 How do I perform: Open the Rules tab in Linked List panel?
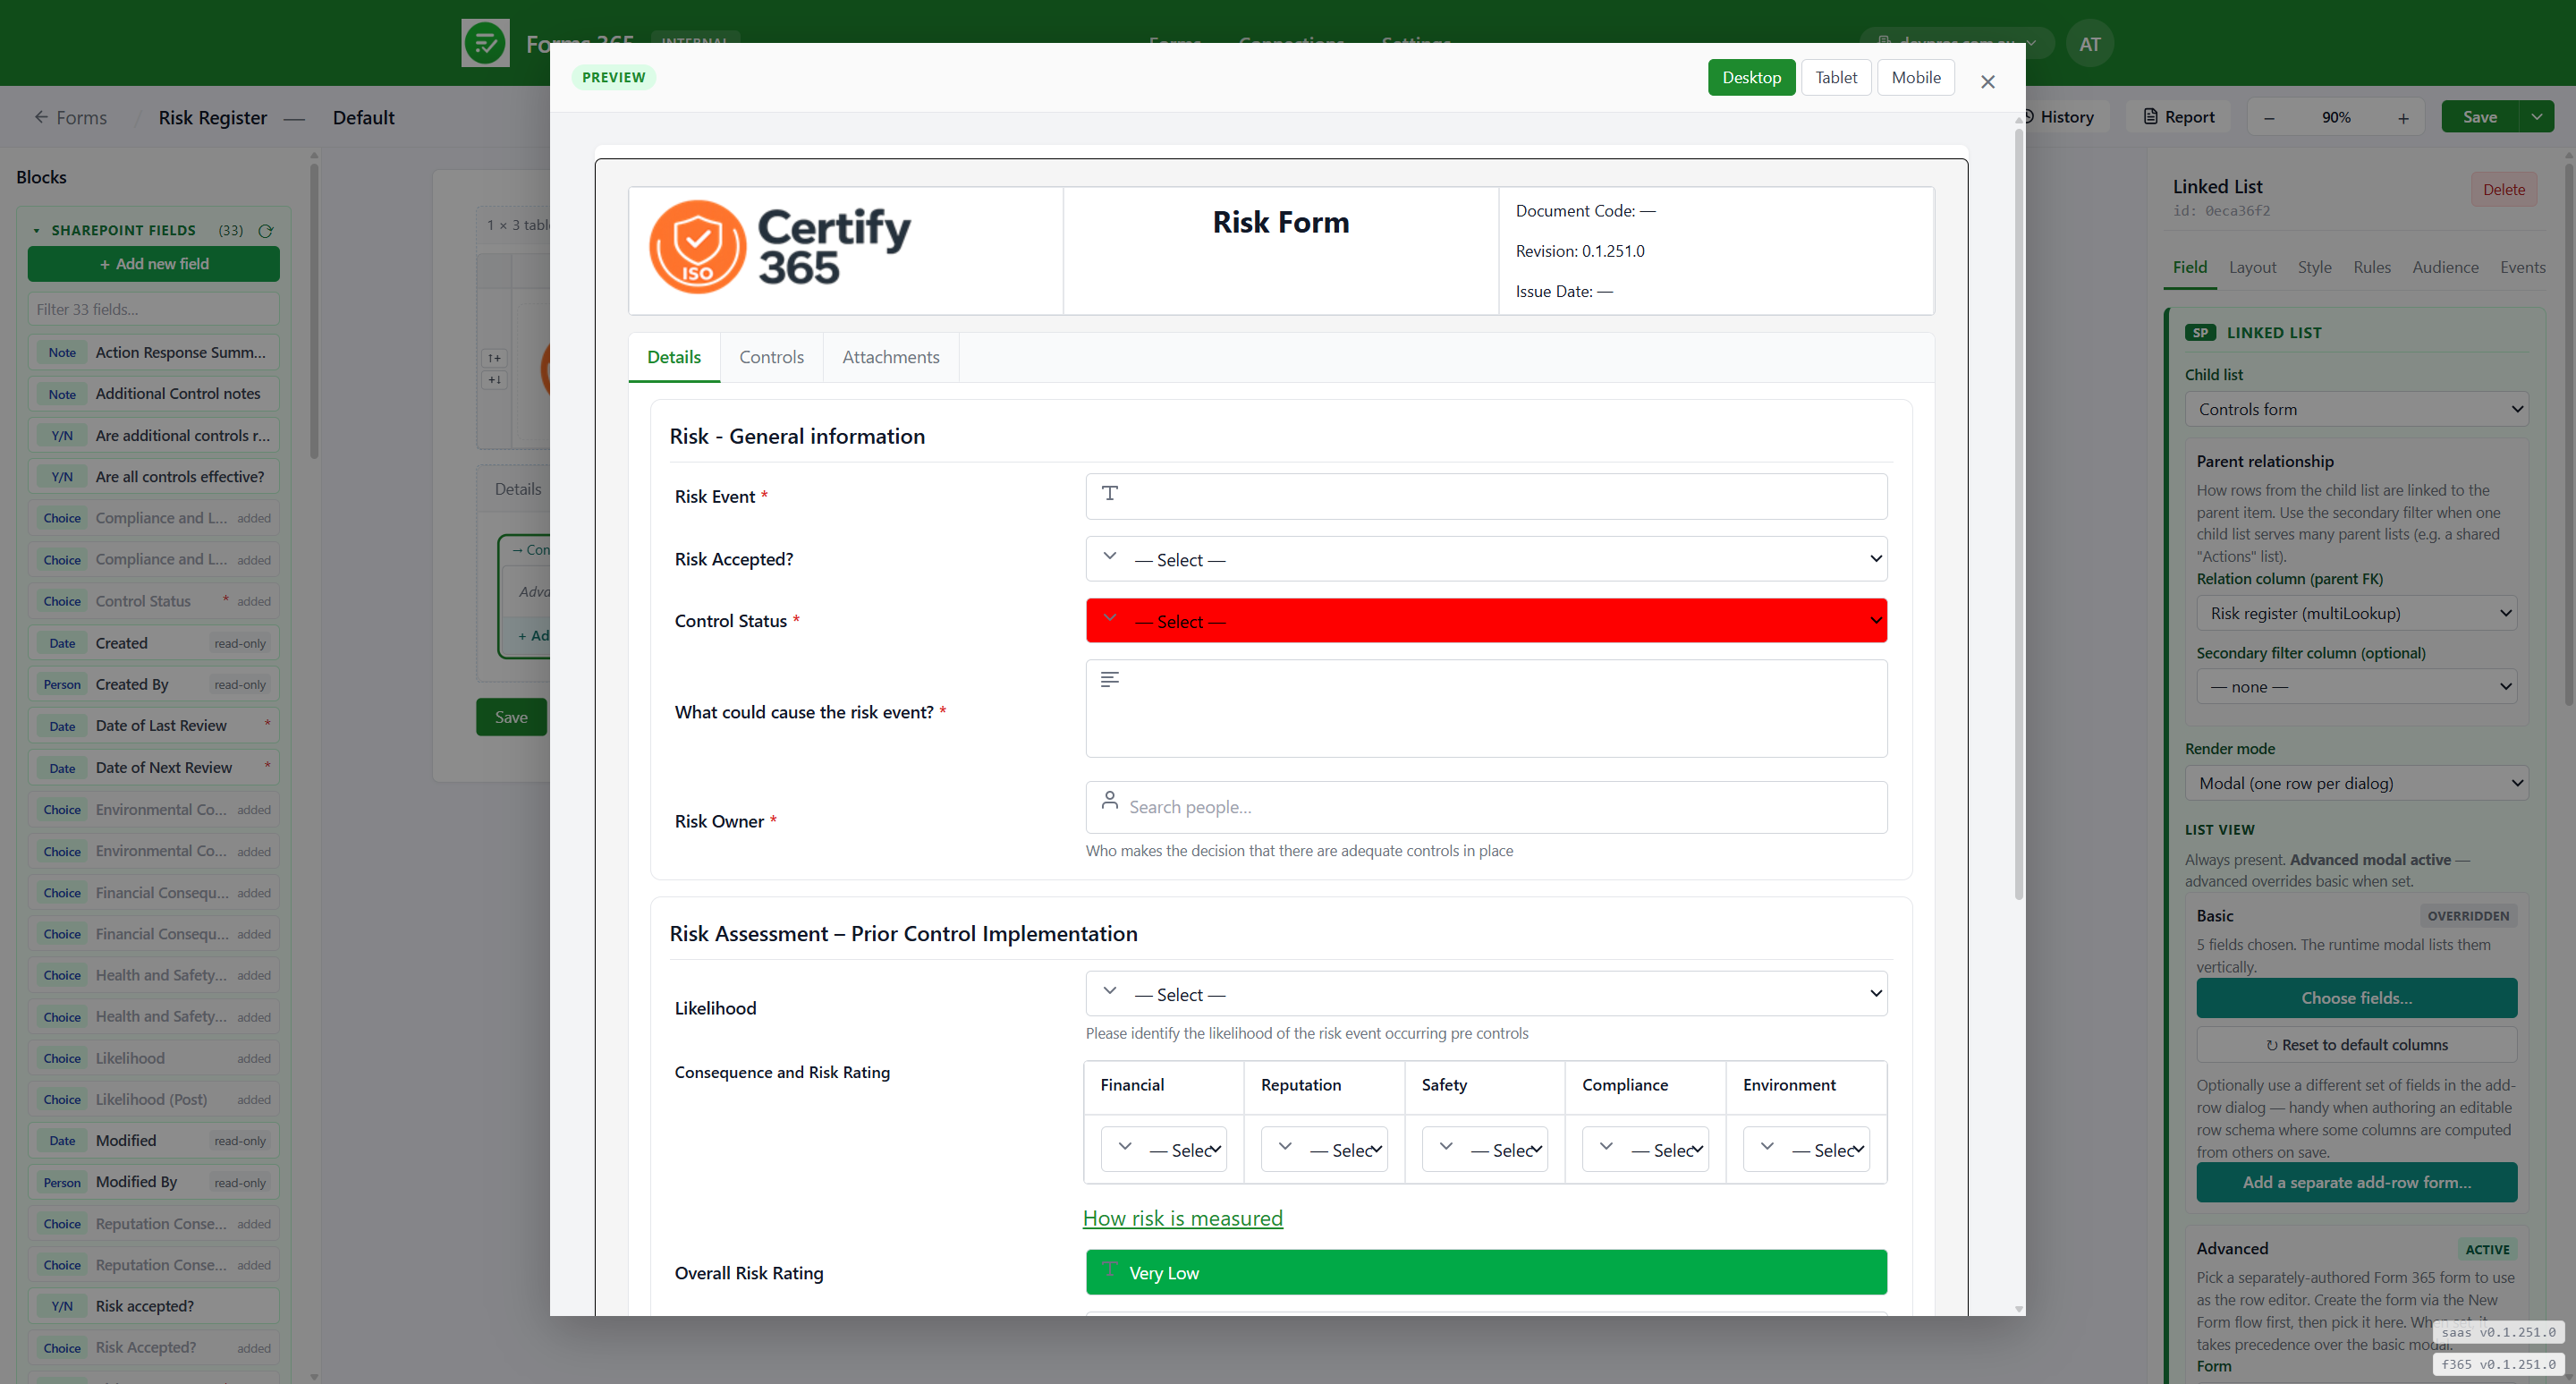coord(2371,267)
